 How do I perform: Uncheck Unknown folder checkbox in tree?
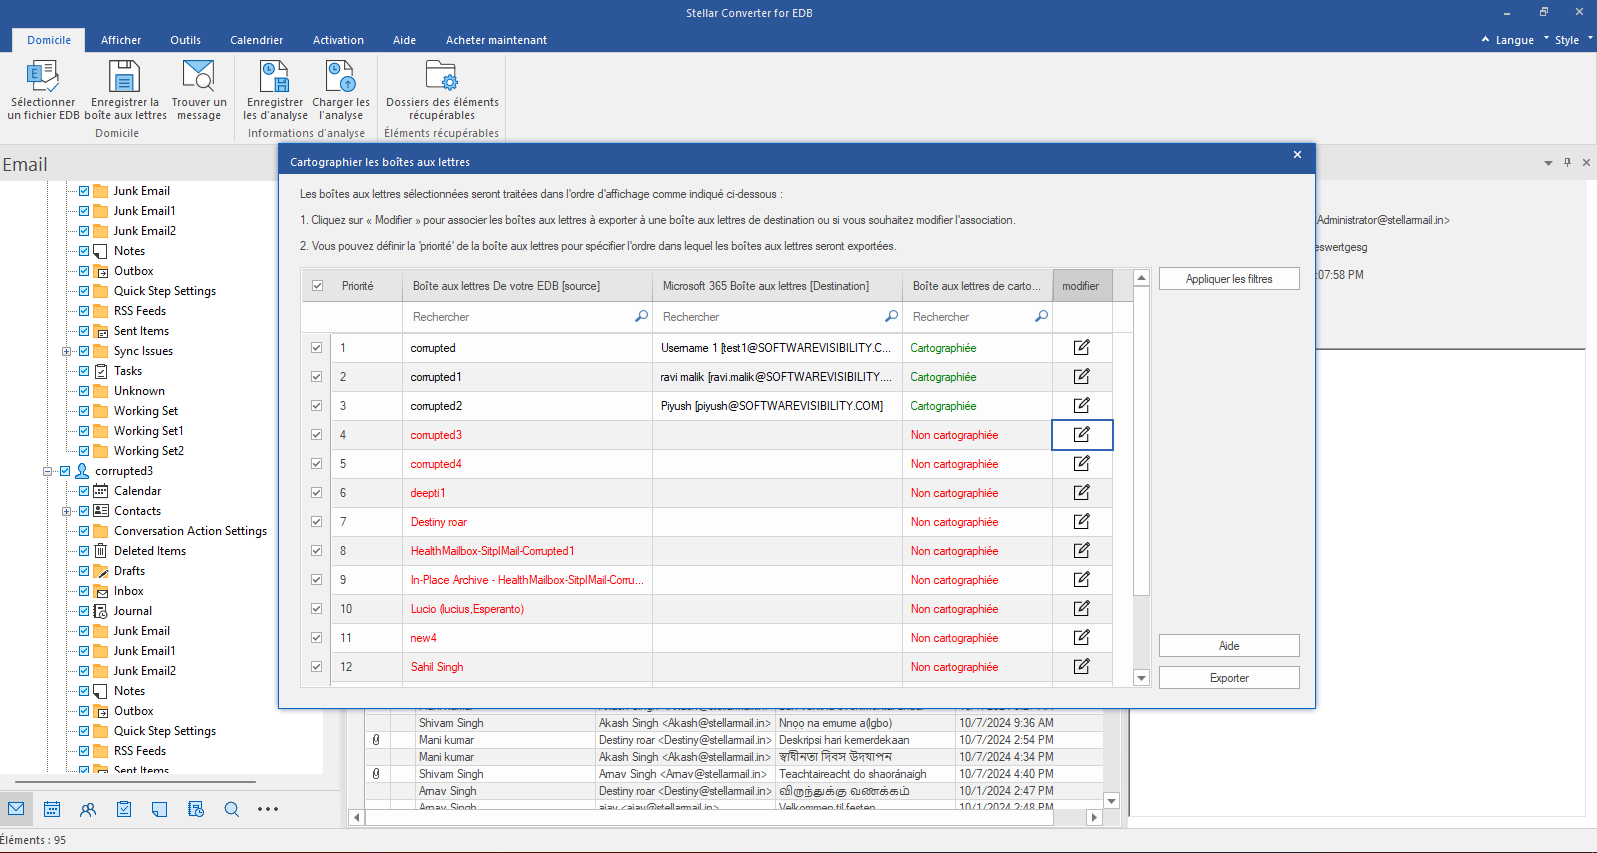[84, 391]
